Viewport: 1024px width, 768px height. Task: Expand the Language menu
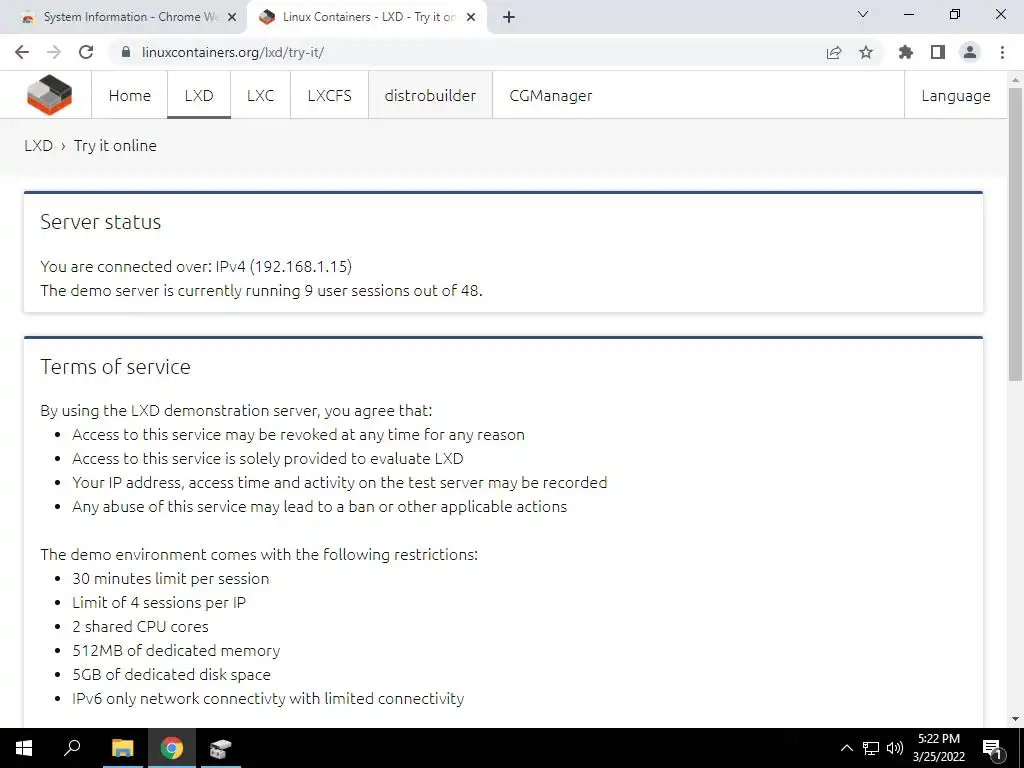[956, 95]
